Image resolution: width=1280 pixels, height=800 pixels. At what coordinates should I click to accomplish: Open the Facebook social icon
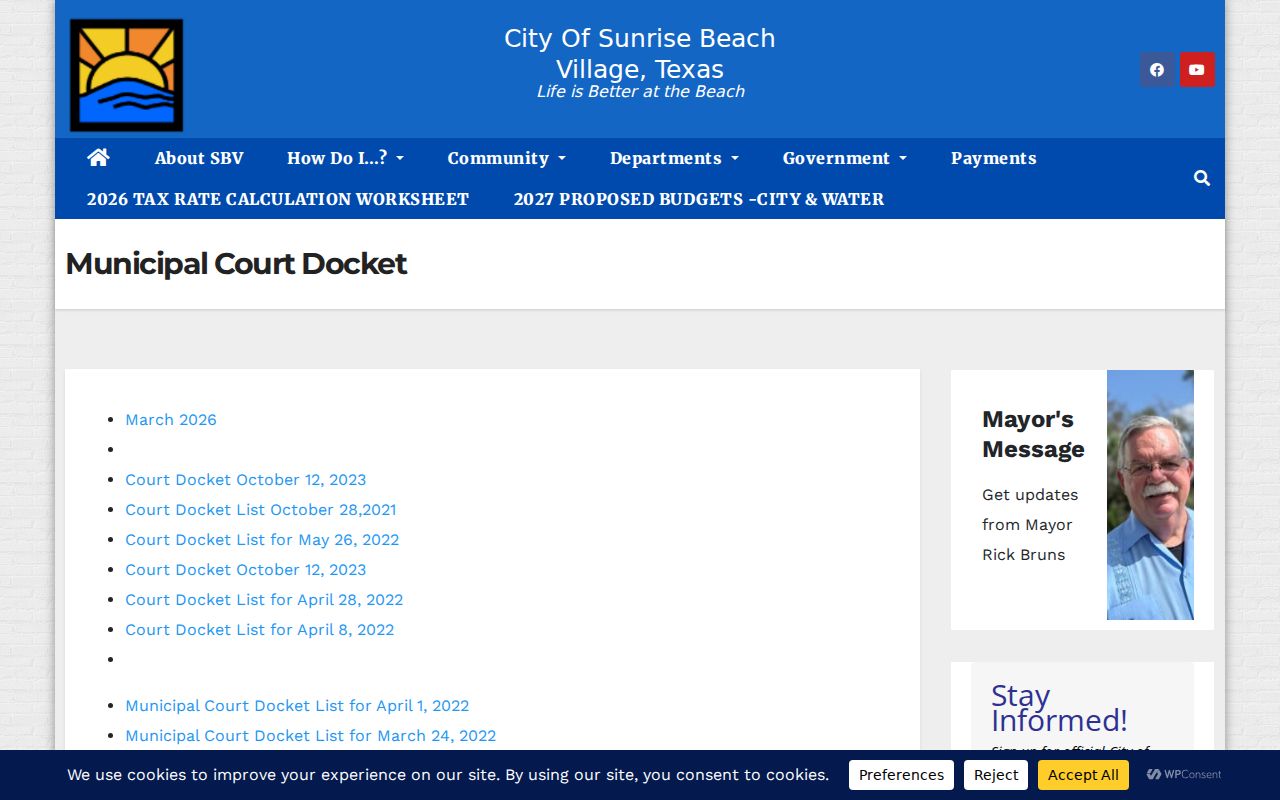[1157, 70]
